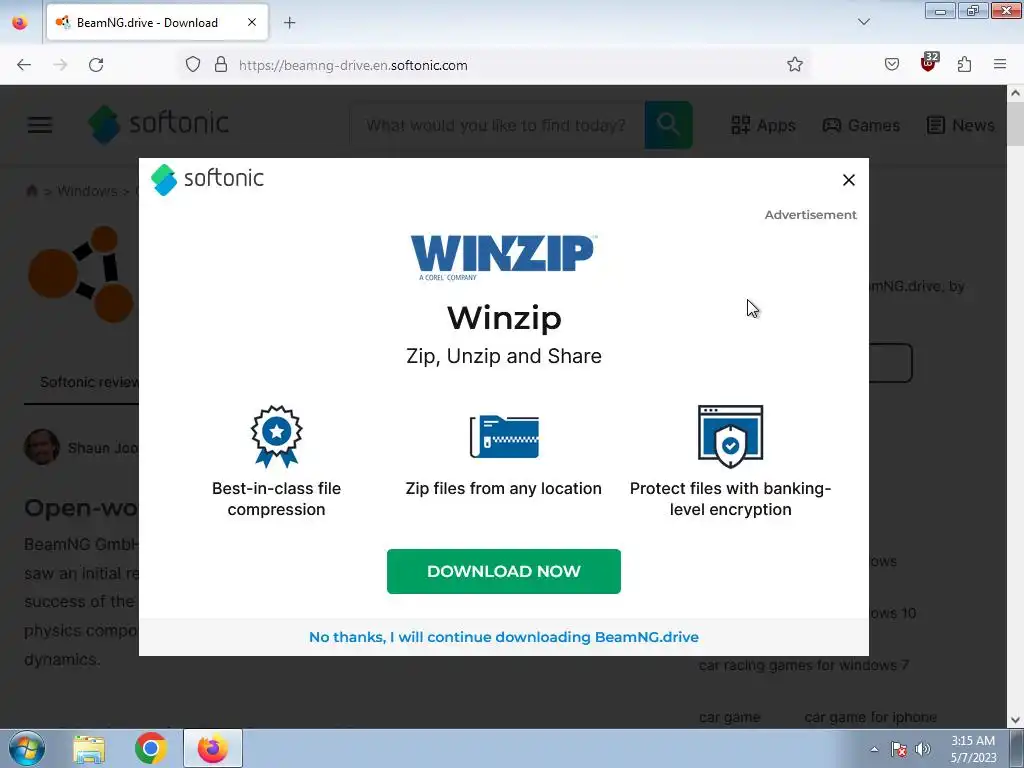1024x768 pixels.
Task: Click the home breadcrumb icon
Action: 31,191
